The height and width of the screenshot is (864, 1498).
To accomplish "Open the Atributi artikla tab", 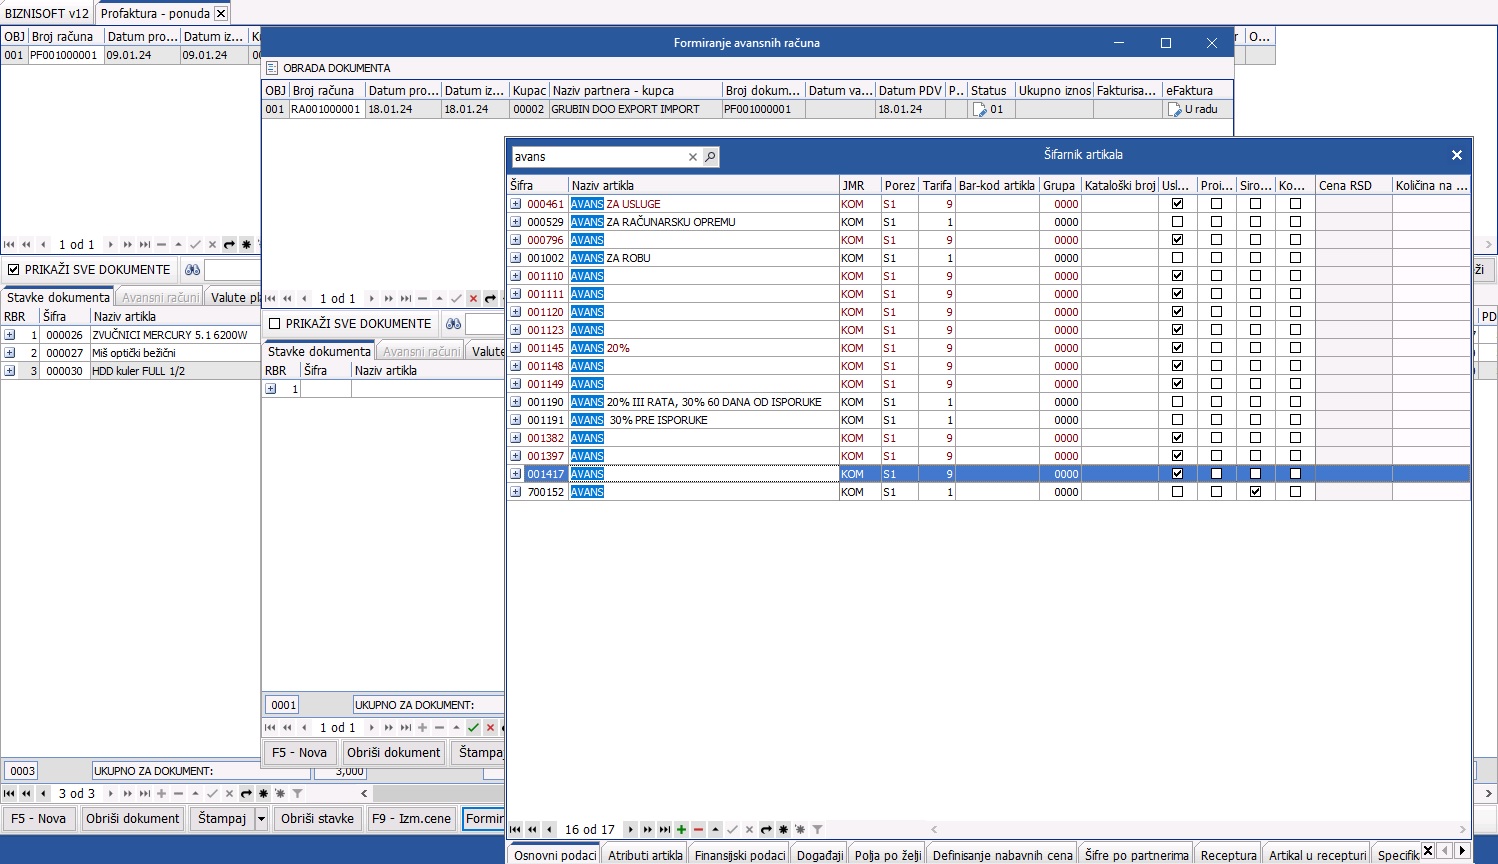I will point(645,855).
